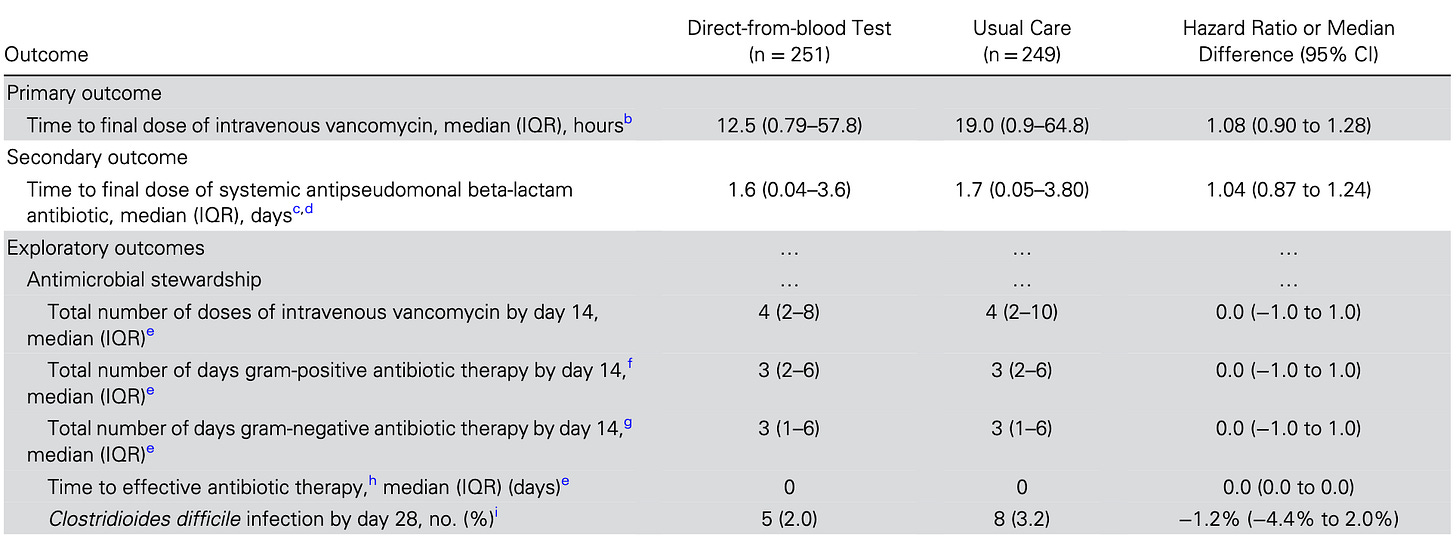Viewport: 1456px width, 538px height.
Task: Open footnote f after gram-positive day 14
Action: (x=630, y=365)
